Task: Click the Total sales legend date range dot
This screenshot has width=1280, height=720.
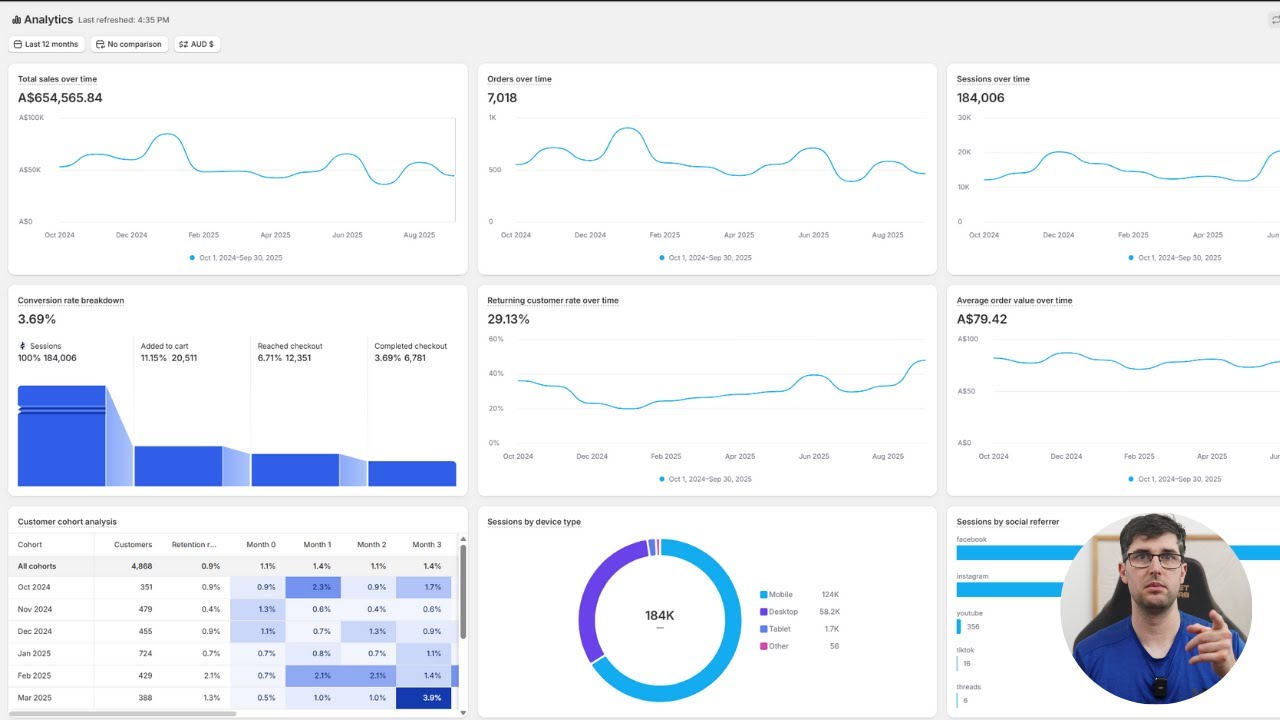Action: pos(192,258)
